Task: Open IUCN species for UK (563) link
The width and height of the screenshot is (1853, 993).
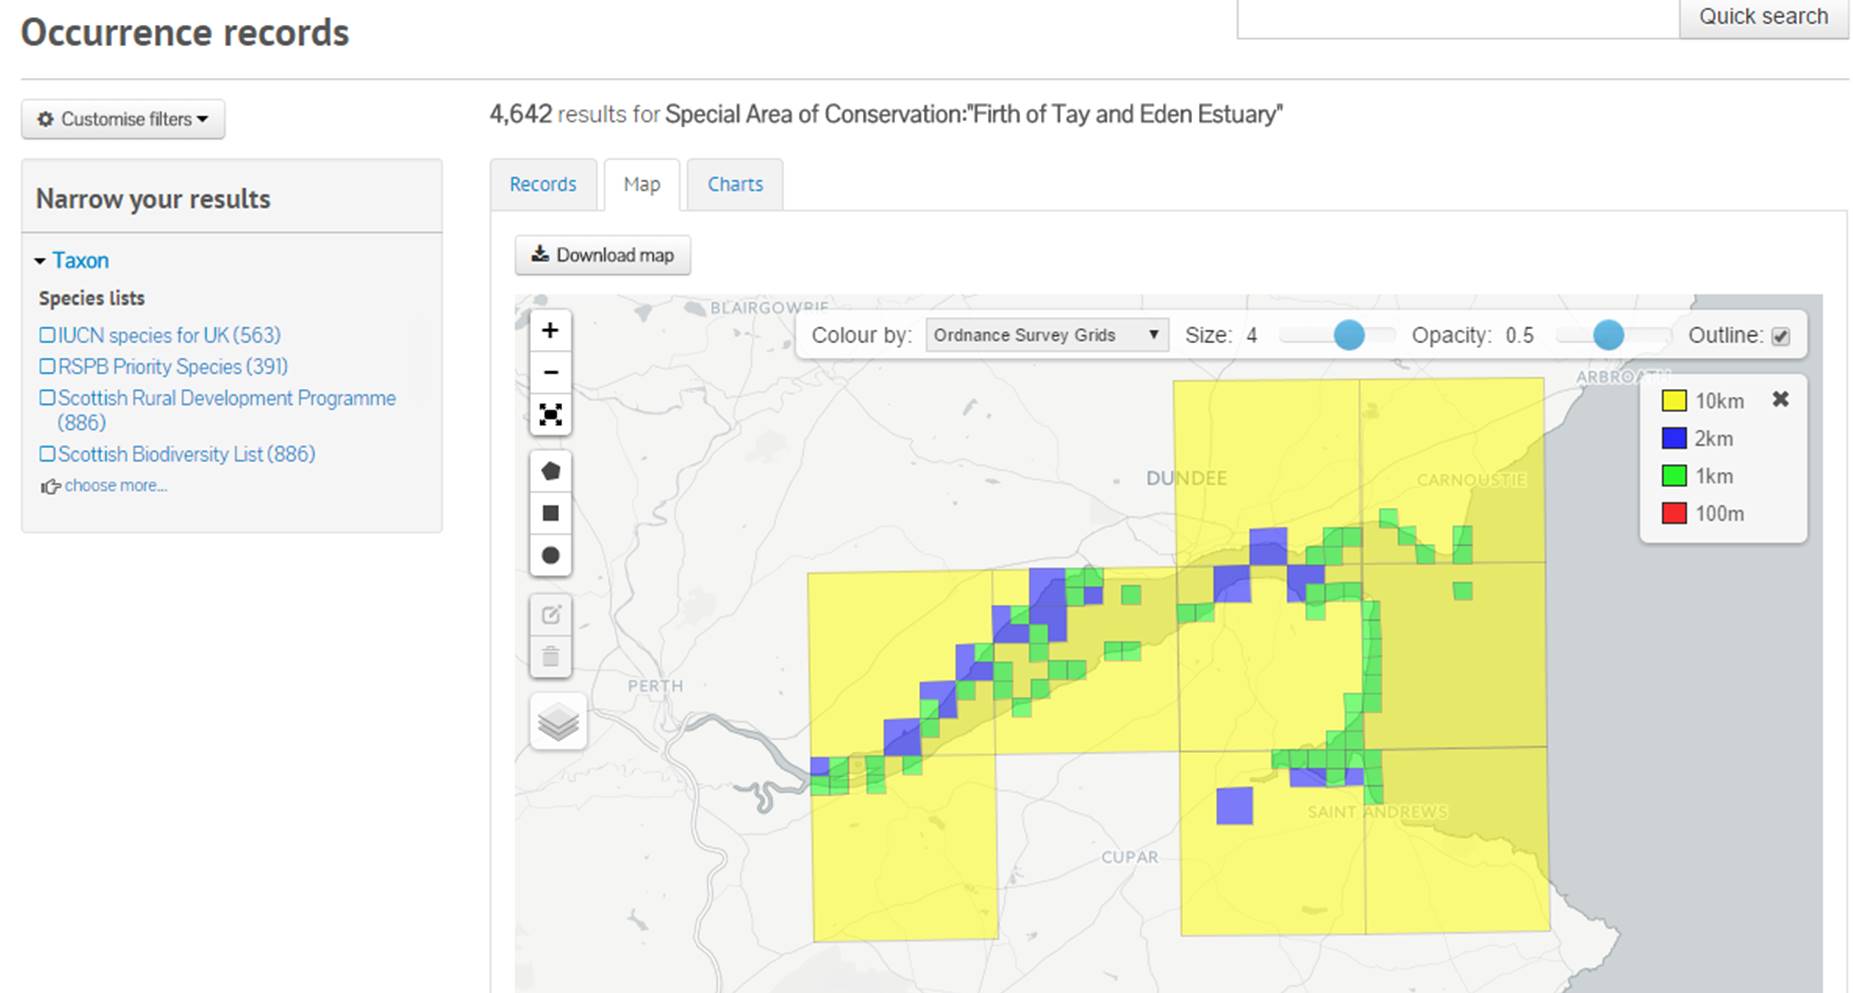Action: [x=169, y=335]
